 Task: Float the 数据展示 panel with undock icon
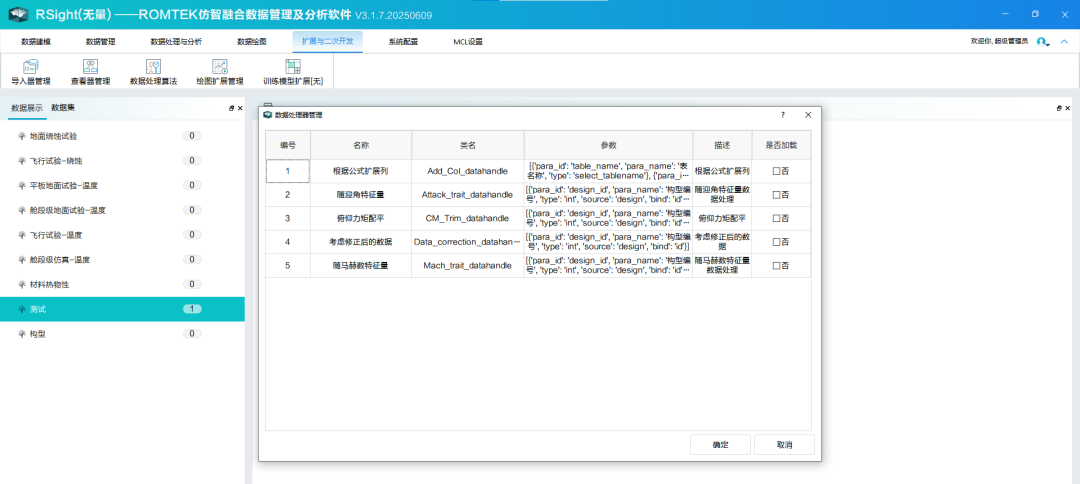[231, 108]
